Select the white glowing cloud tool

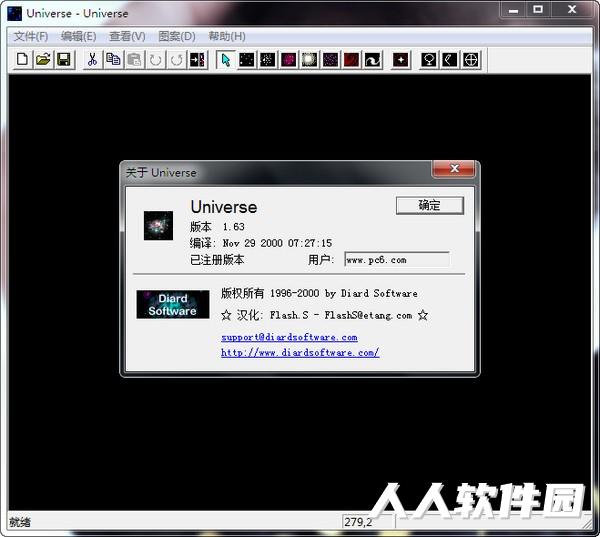310,60
